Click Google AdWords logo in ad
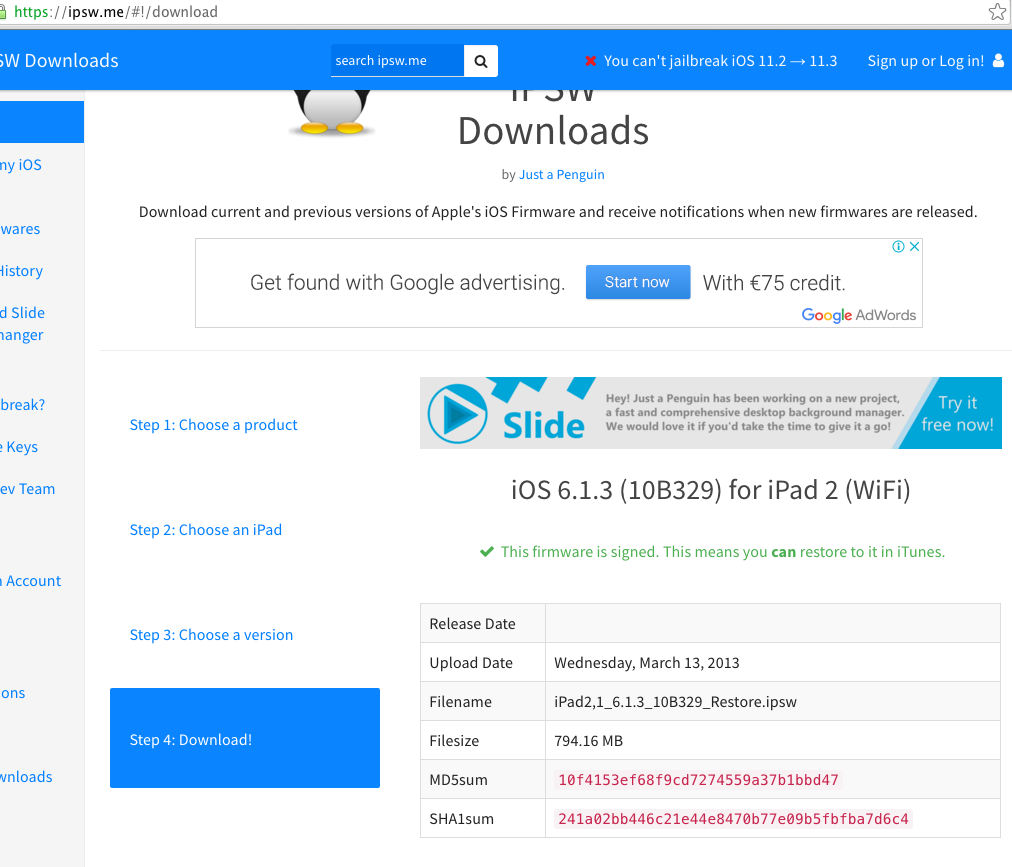Screen dimensions: 1012x867 point(858,315)
